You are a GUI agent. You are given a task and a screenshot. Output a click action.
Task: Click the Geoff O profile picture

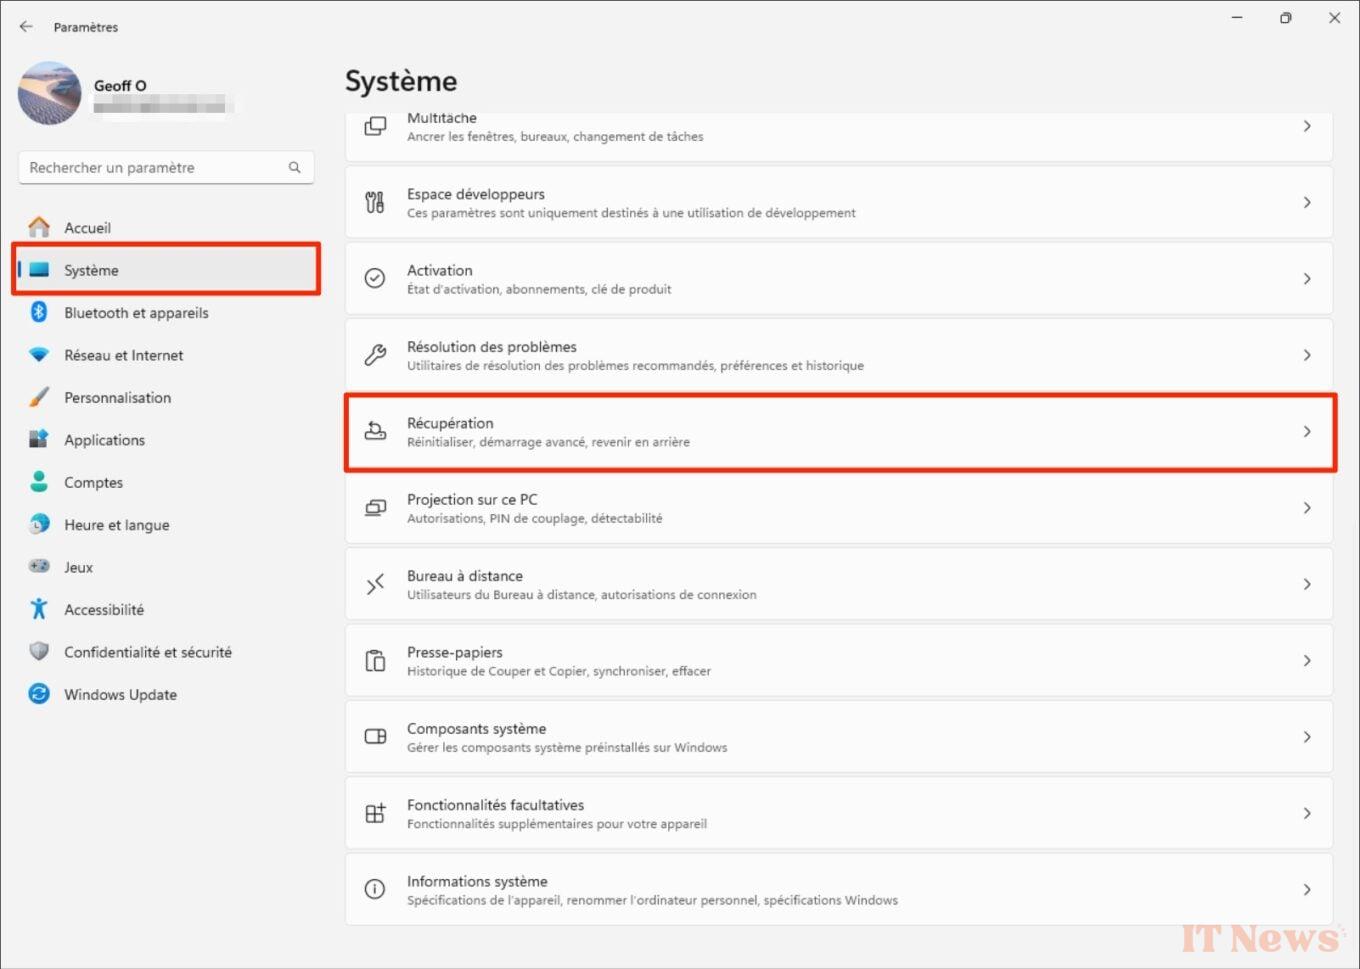tap(49, 93)
